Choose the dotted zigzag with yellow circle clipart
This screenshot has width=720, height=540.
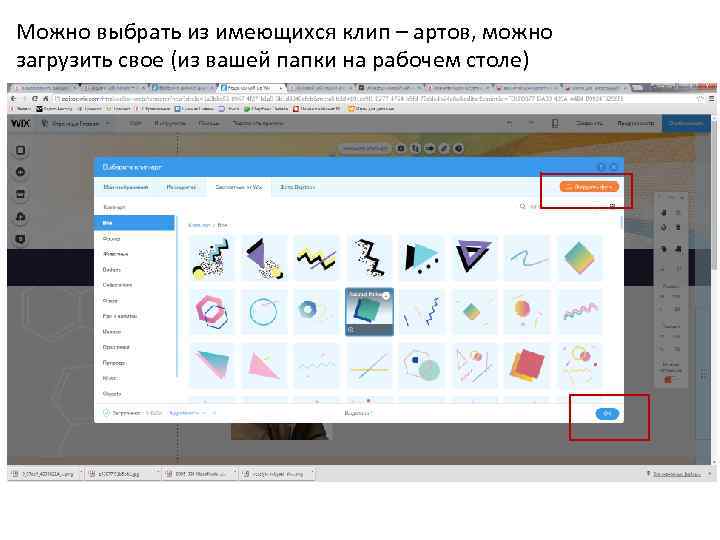tap(211, 259)
